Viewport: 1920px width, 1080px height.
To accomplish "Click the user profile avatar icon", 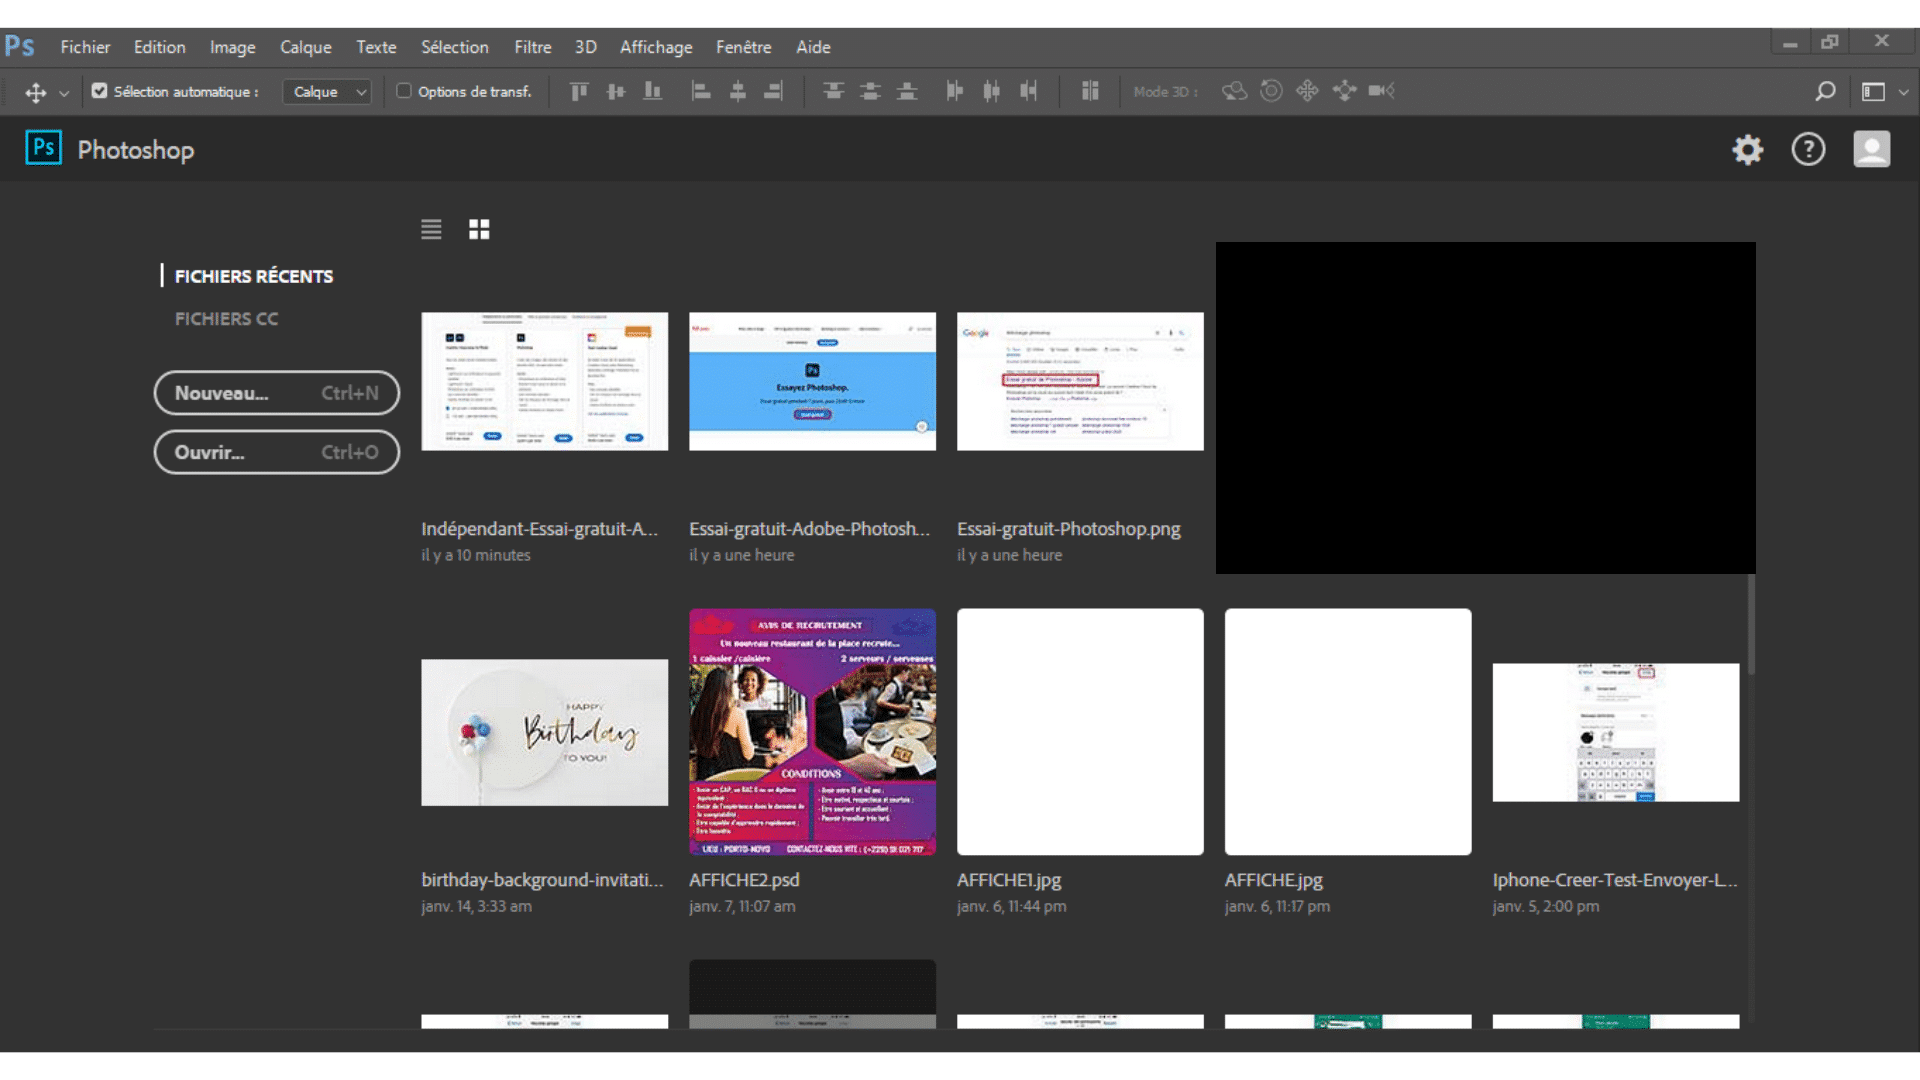I will tap(1872, 149).
